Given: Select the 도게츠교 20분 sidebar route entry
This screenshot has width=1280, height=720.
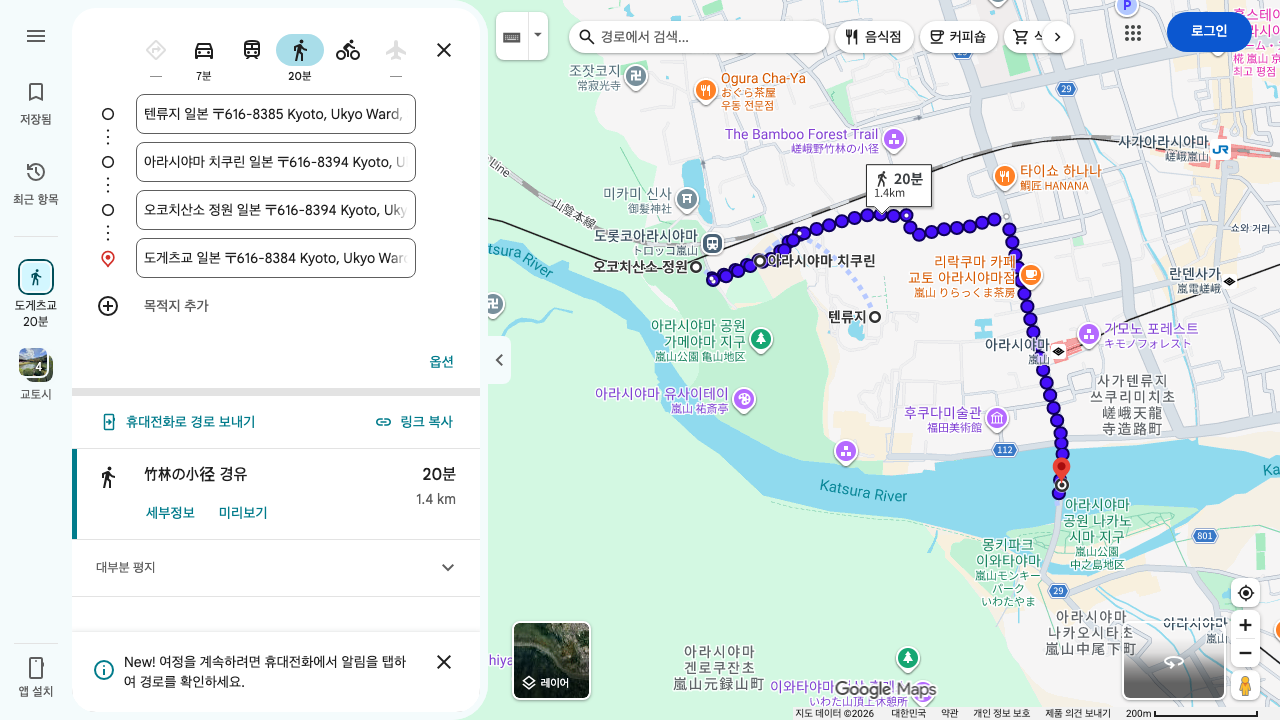Looking at the screenshot, I should point(36,294).
